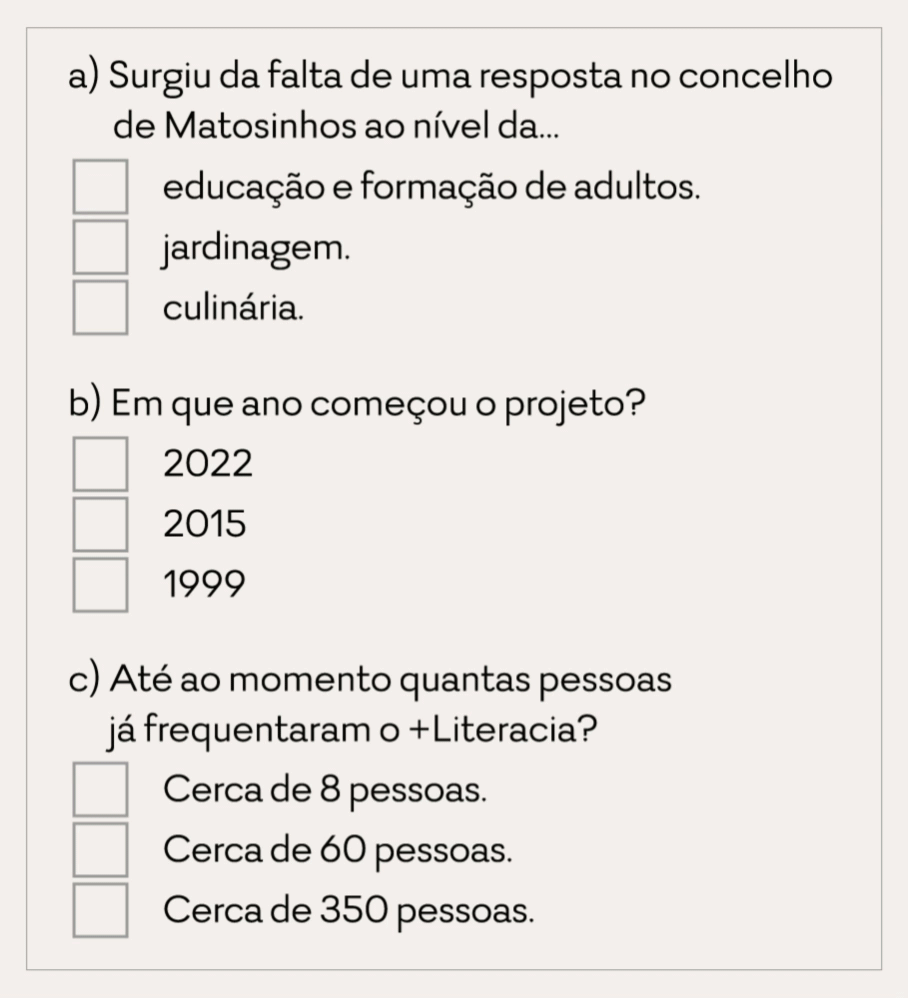Select the Cerca de 60 pessoas checkbox
The width and height of the screenshot is (908, 998).
(x=100, y=850)
